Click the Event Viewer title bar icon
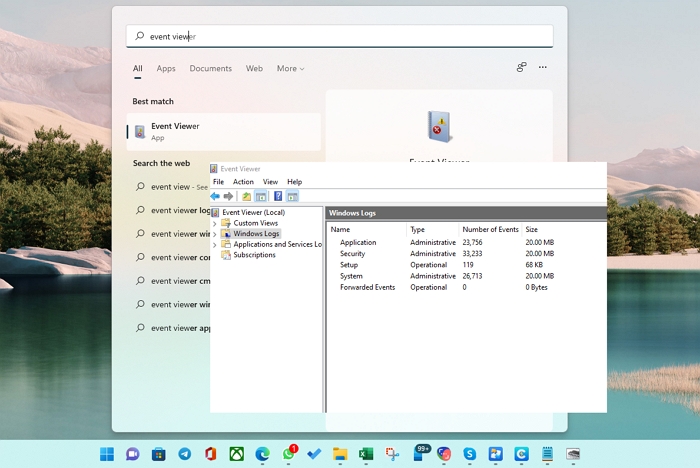 pos(214,169)
